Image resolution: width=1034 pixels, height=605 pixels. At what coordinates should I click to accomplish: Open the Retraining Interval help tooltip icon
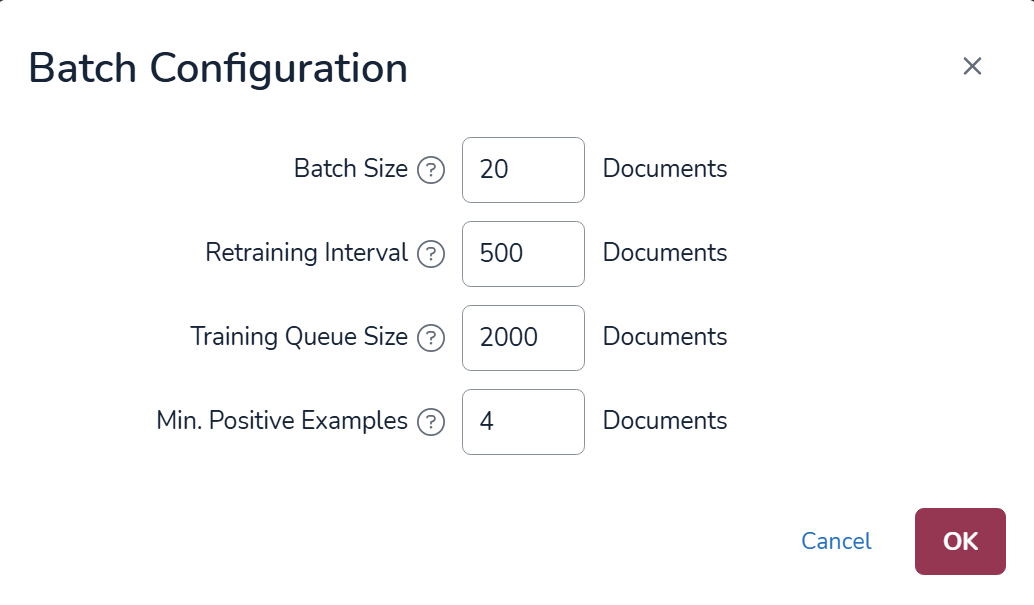tap(430, 255)
